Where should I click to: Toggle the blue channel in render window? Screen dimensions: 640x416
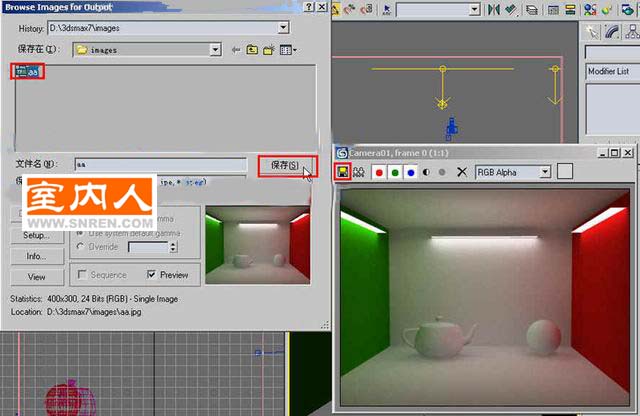click(411, 172)
